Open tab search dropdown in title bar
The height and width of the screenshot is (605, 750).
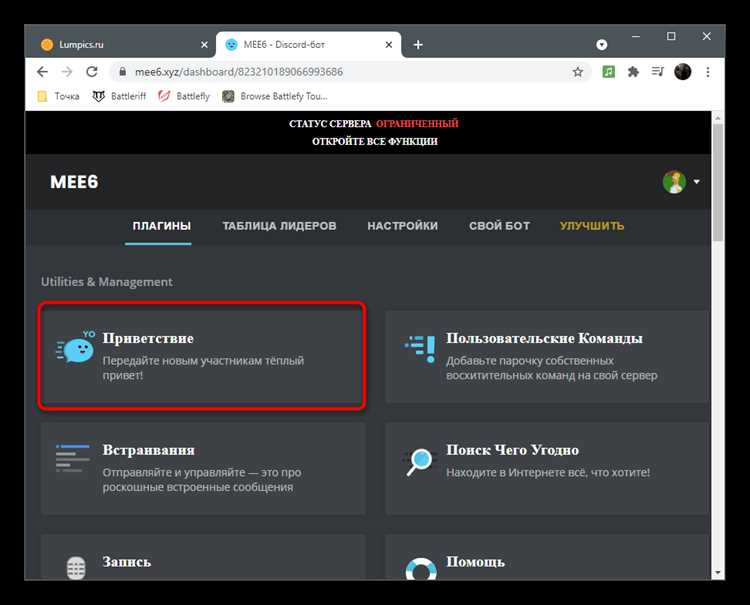(602, 44)
